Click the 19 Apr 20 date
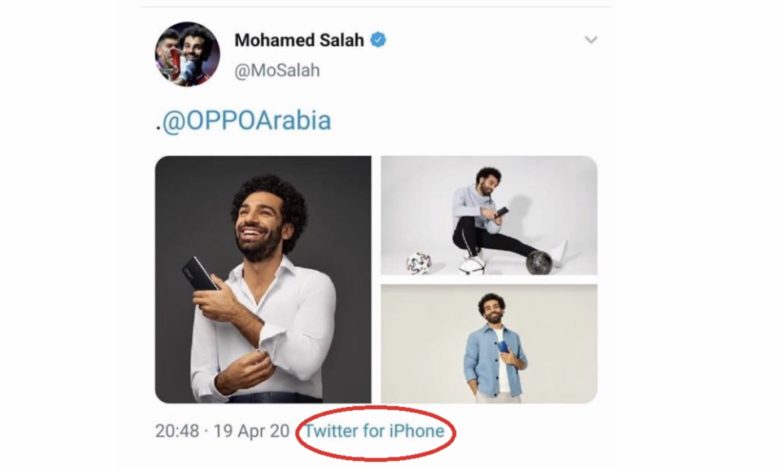The image size is (780, 470). (x=253, y=431)
